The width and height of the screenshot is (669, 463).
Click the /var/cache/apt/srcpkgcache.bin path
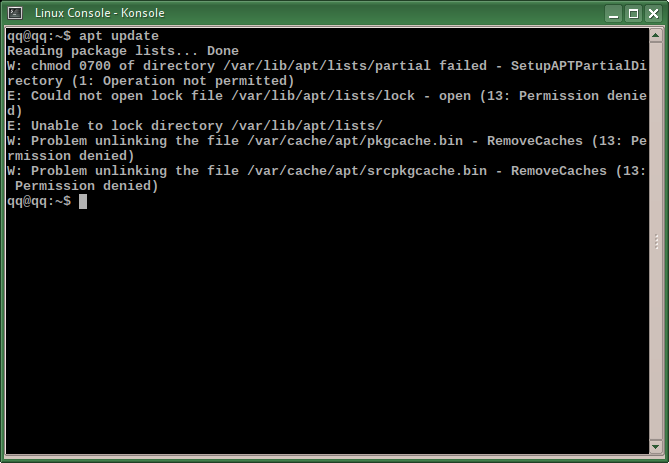click(x=367, y=171)
